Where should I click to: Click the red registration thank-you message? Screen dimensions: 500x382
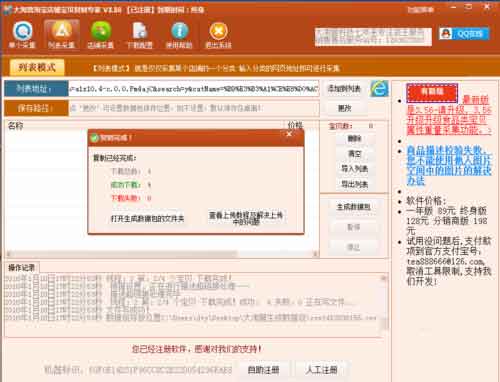point(196,349)
